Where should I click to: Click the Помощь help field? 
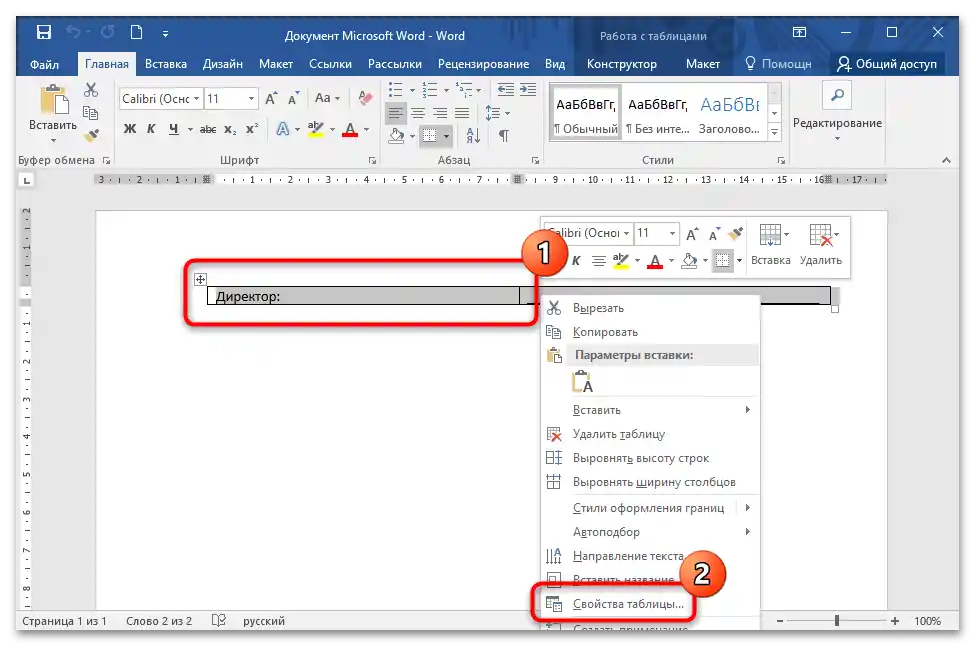pos(779,63)
